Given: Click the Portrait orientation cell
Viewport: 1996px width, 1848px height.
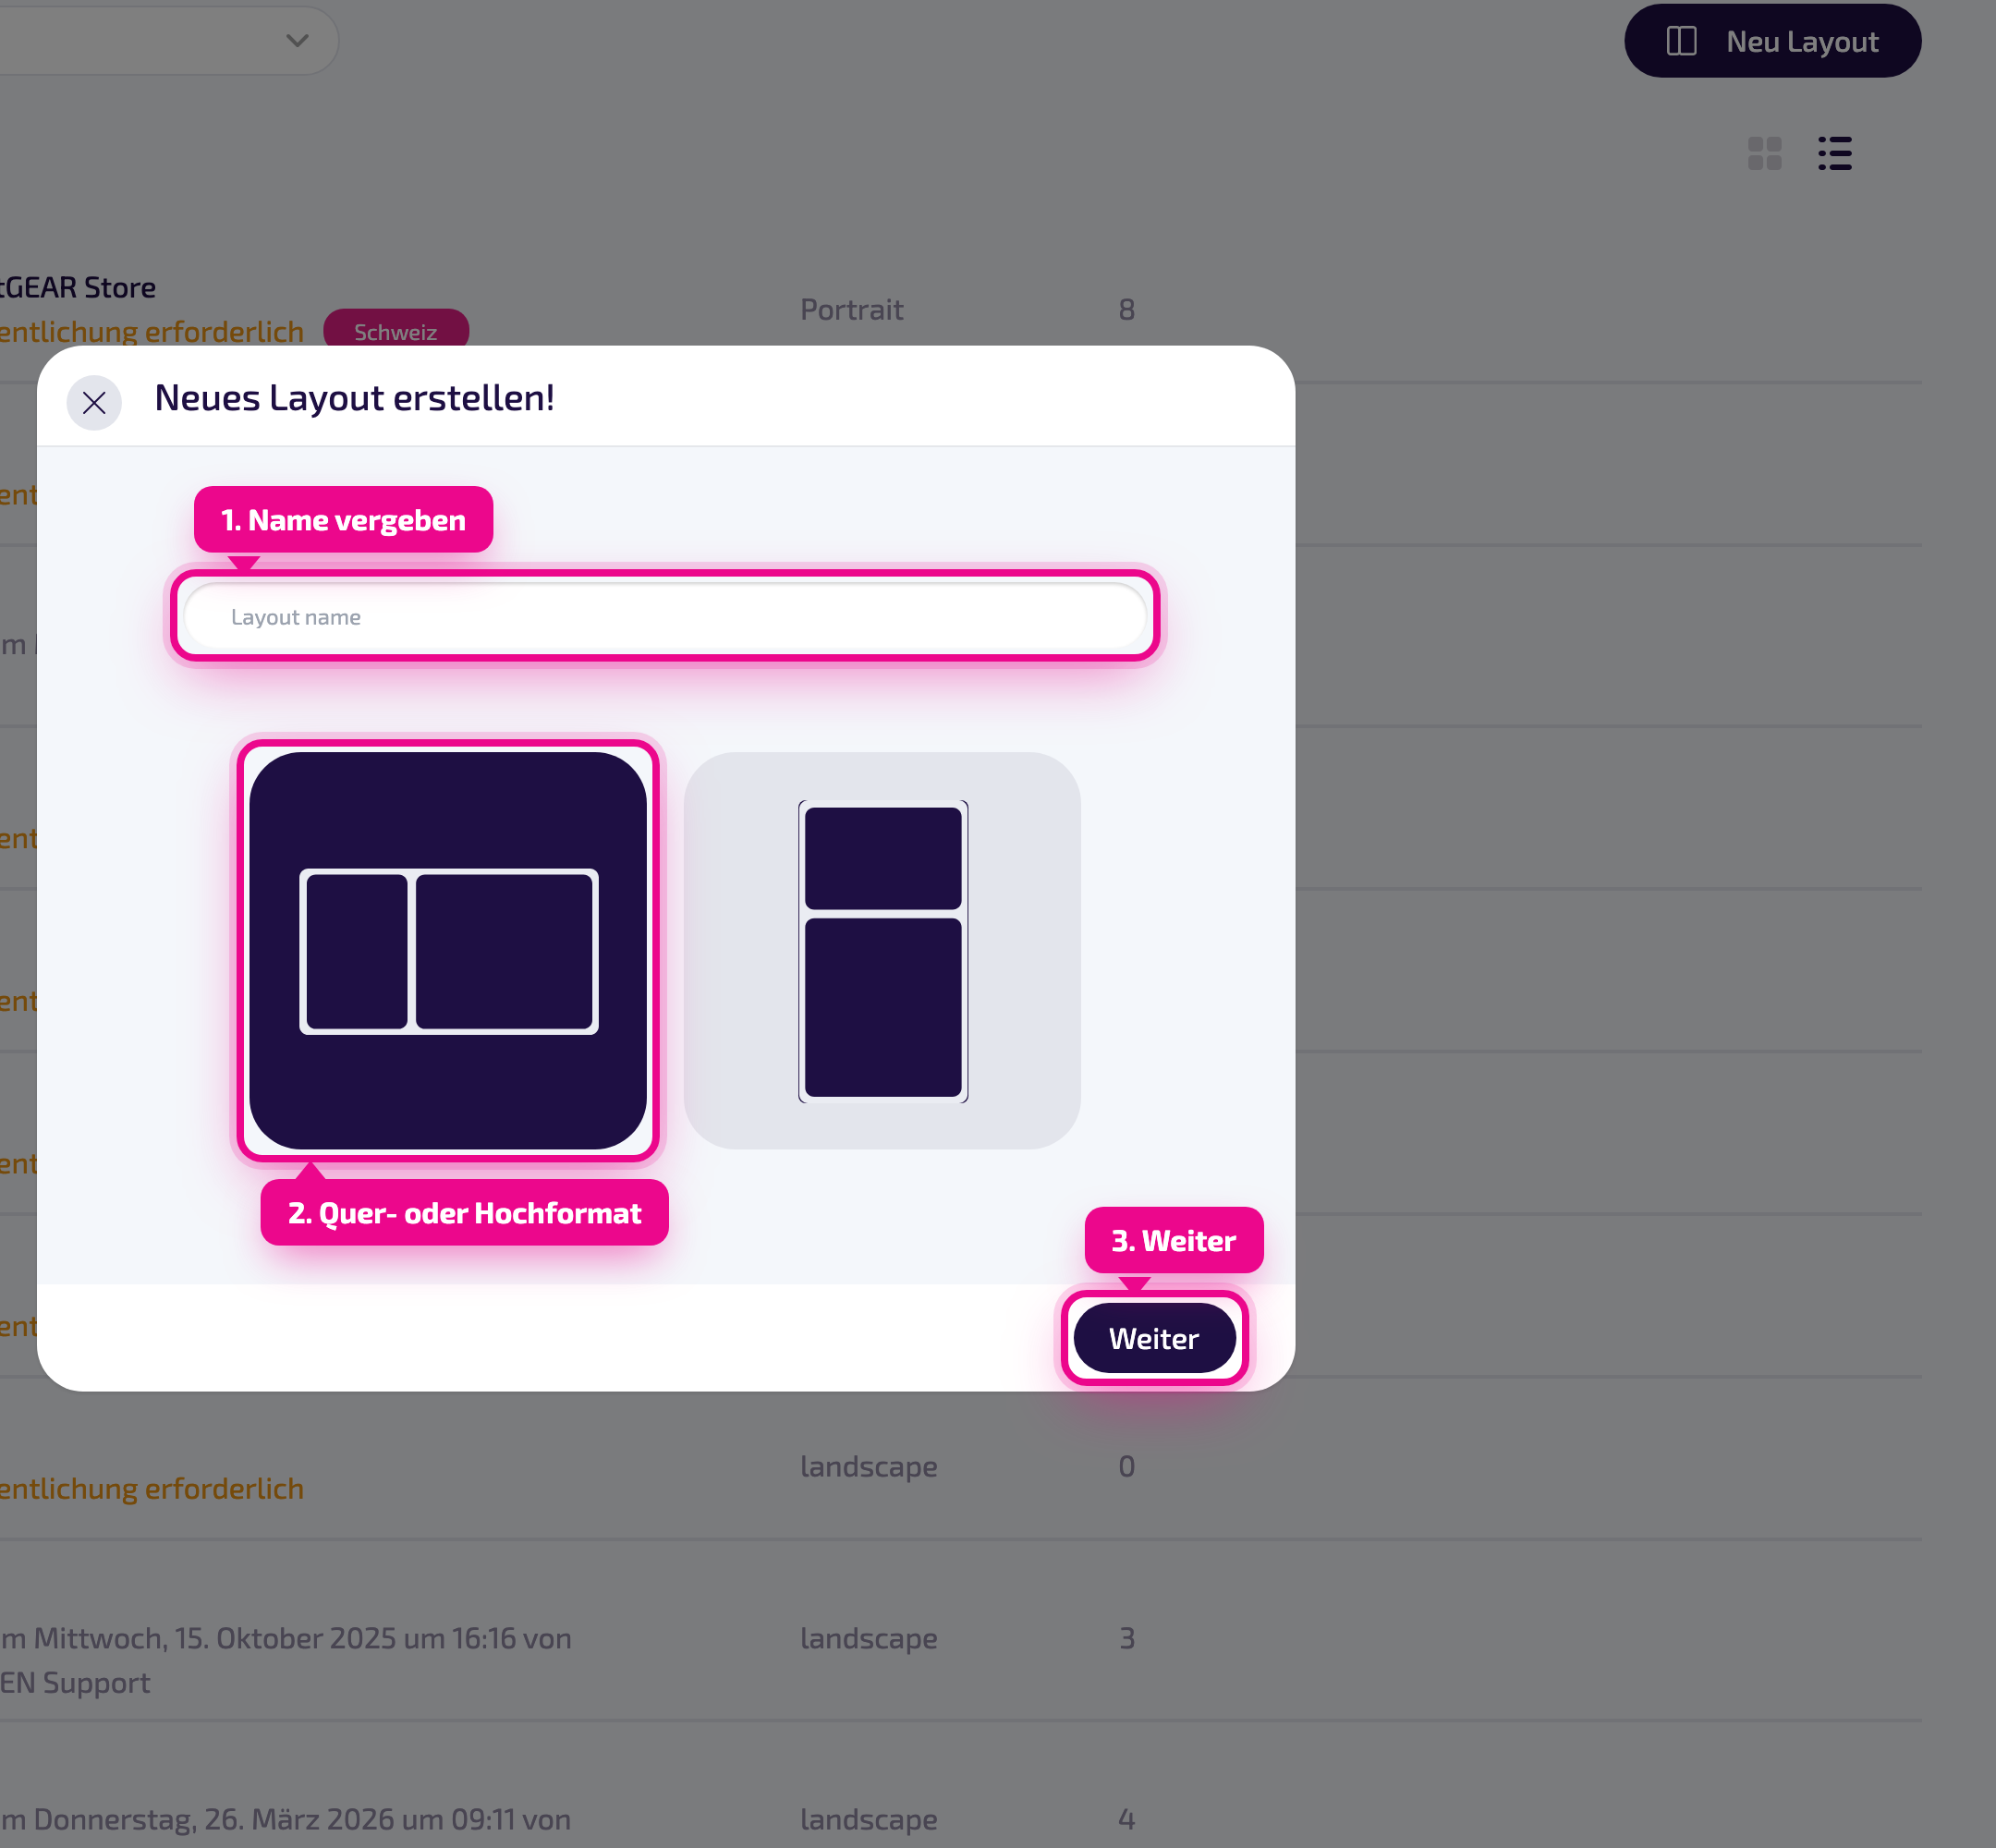Looking at the screenshot, I should (852, 310).
